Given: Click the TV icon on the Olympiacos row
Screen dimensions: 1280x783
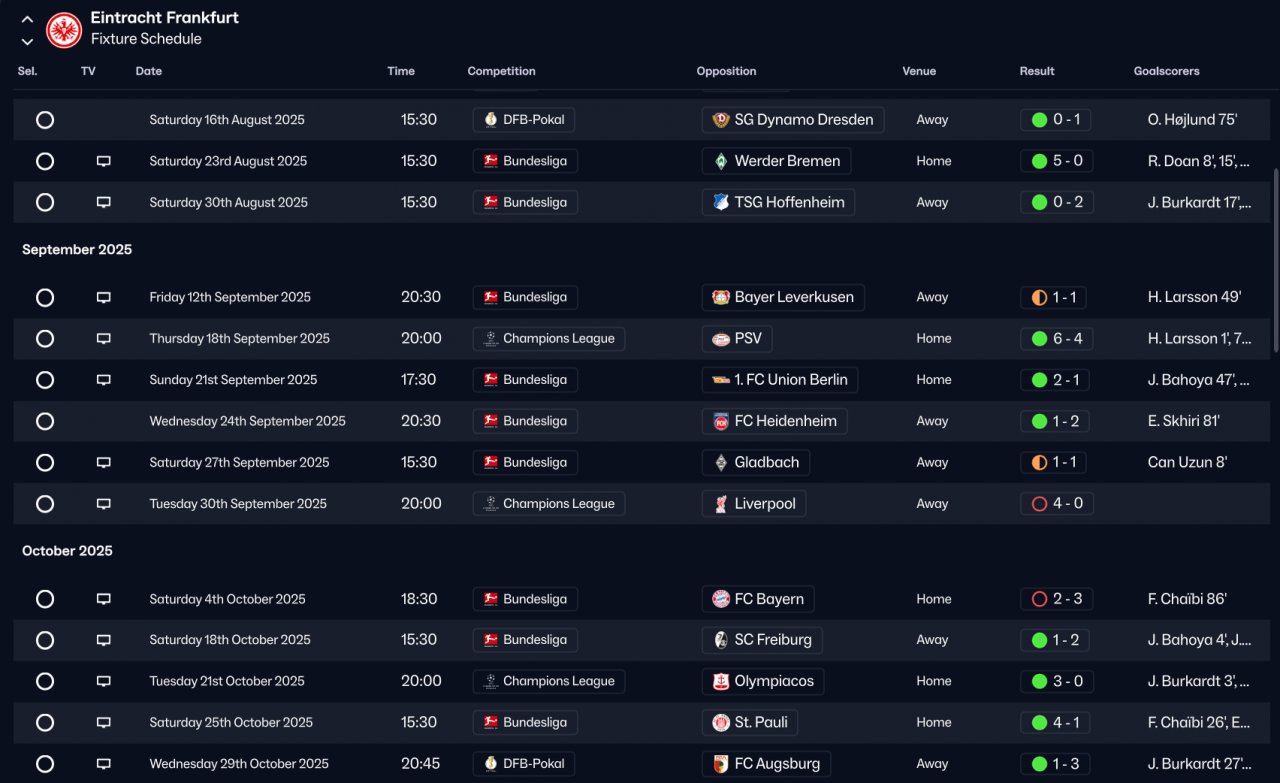Looking at the screenshot, I should pyautogui.click(x=103, y=681).
